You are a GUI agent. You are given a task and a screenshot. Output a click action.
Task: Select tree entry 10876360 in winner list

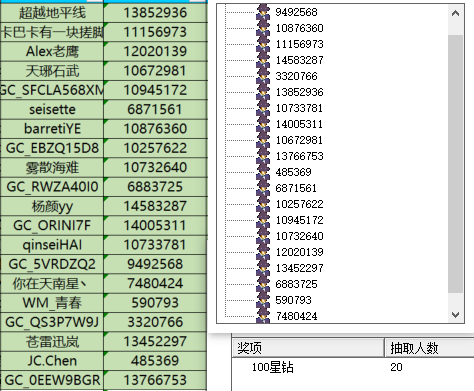point(299,28)
